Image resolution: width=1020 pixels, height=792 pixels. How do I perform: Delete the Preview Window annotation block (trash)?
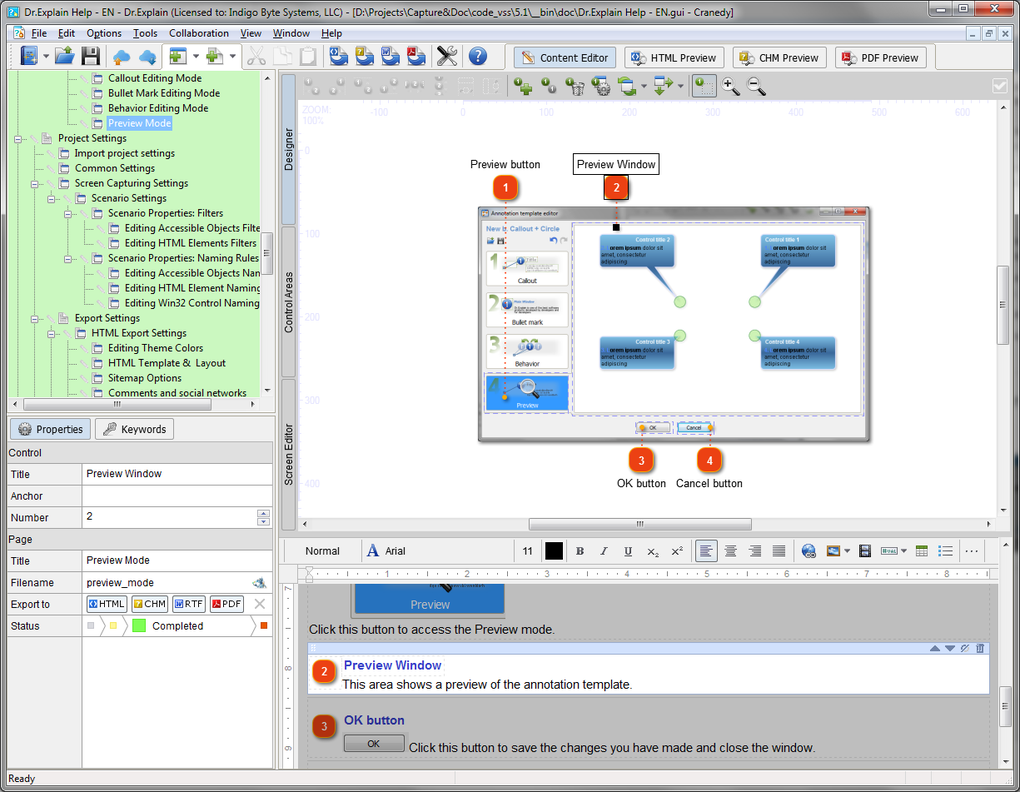point(980,648)
